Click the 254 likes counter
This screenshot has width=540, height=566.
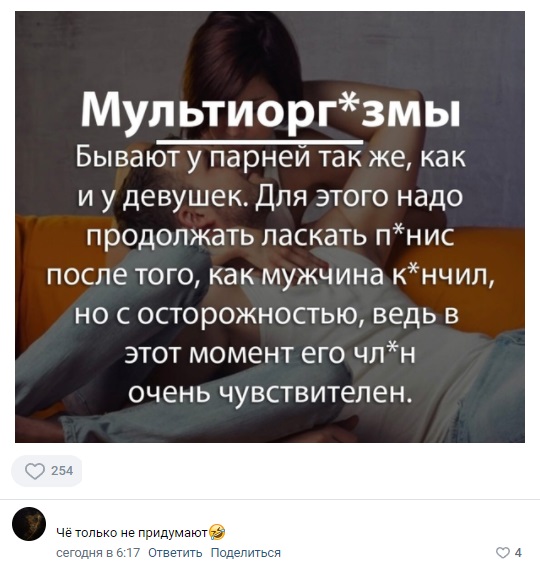pos(62,471)
